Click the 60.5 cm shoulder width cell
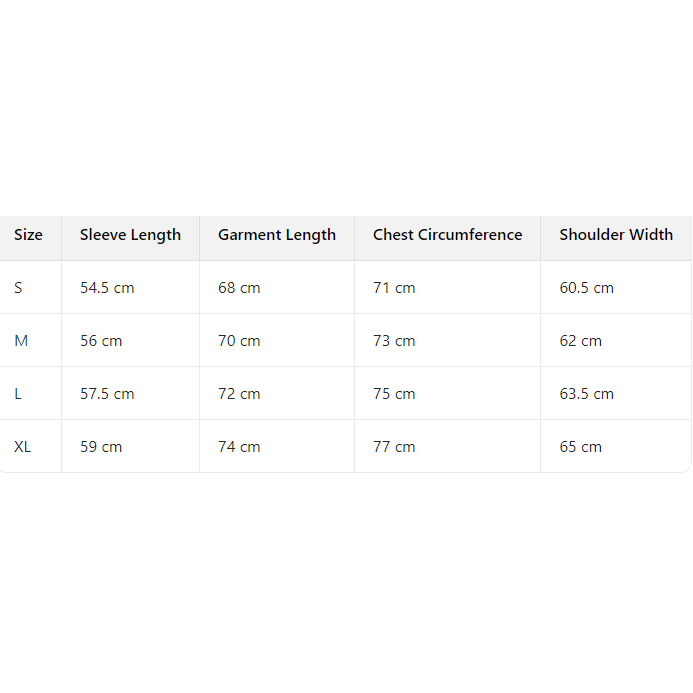This screenshot has width=693, height=693. pyautogui.click(x=587, y=288)
